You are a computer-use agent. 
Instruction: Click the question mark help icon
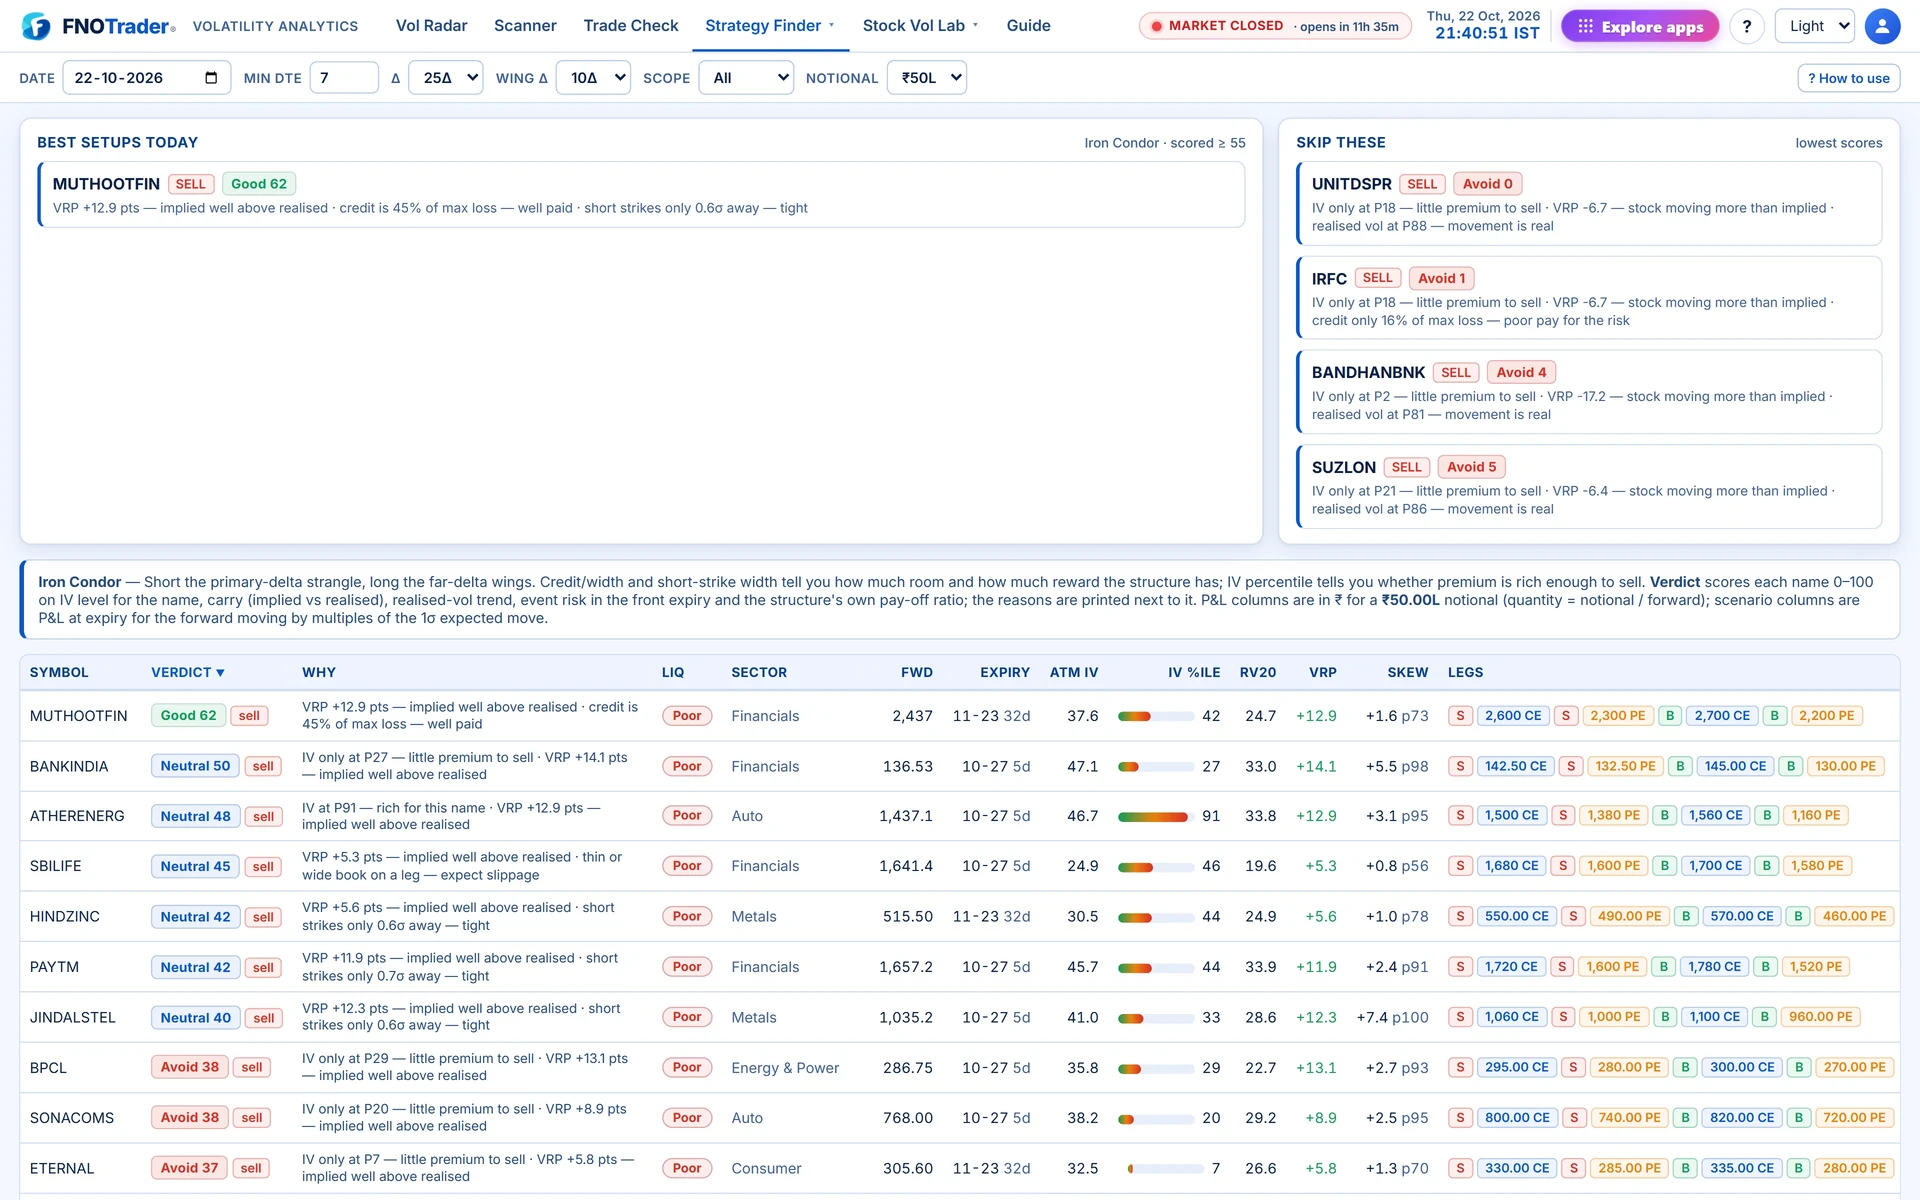tap(1747, 26)
